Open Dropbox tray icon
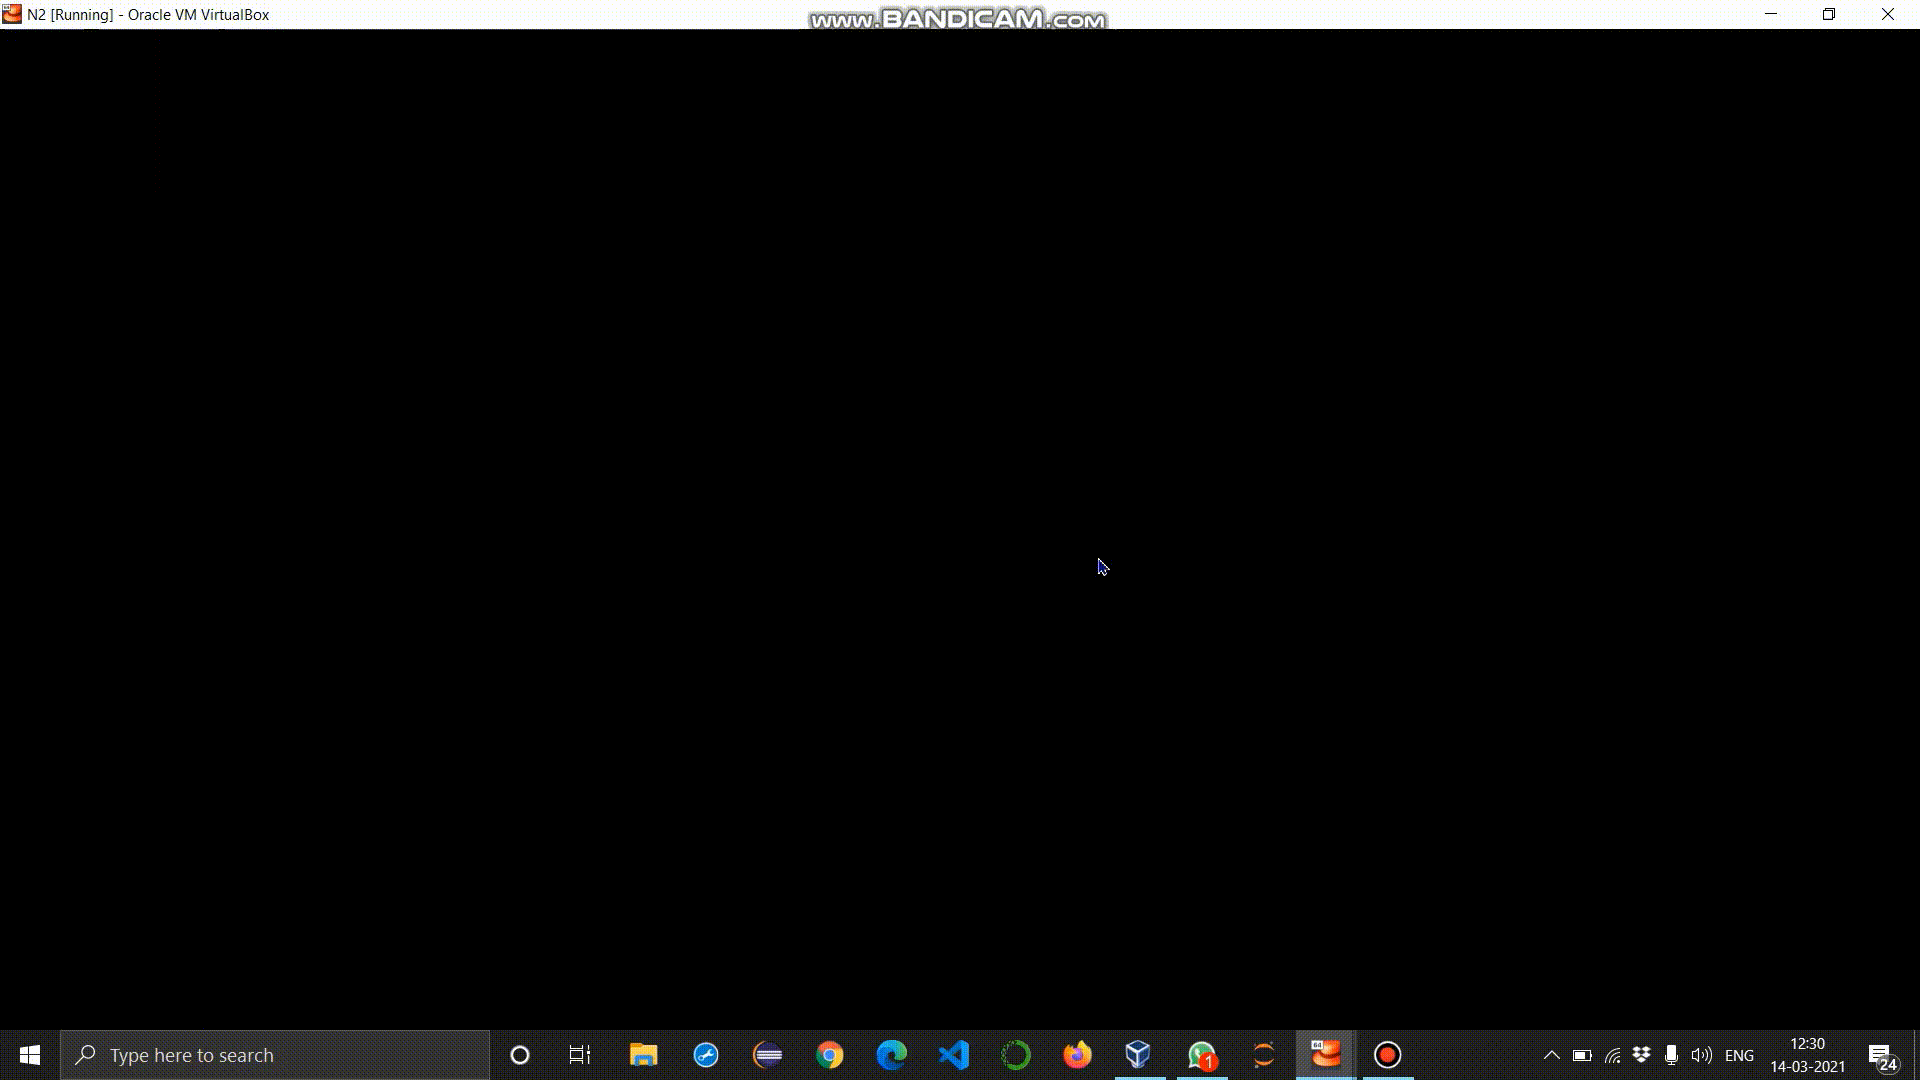Viewport: 1920px width, 1080px height. (x=1641, y=1055)
